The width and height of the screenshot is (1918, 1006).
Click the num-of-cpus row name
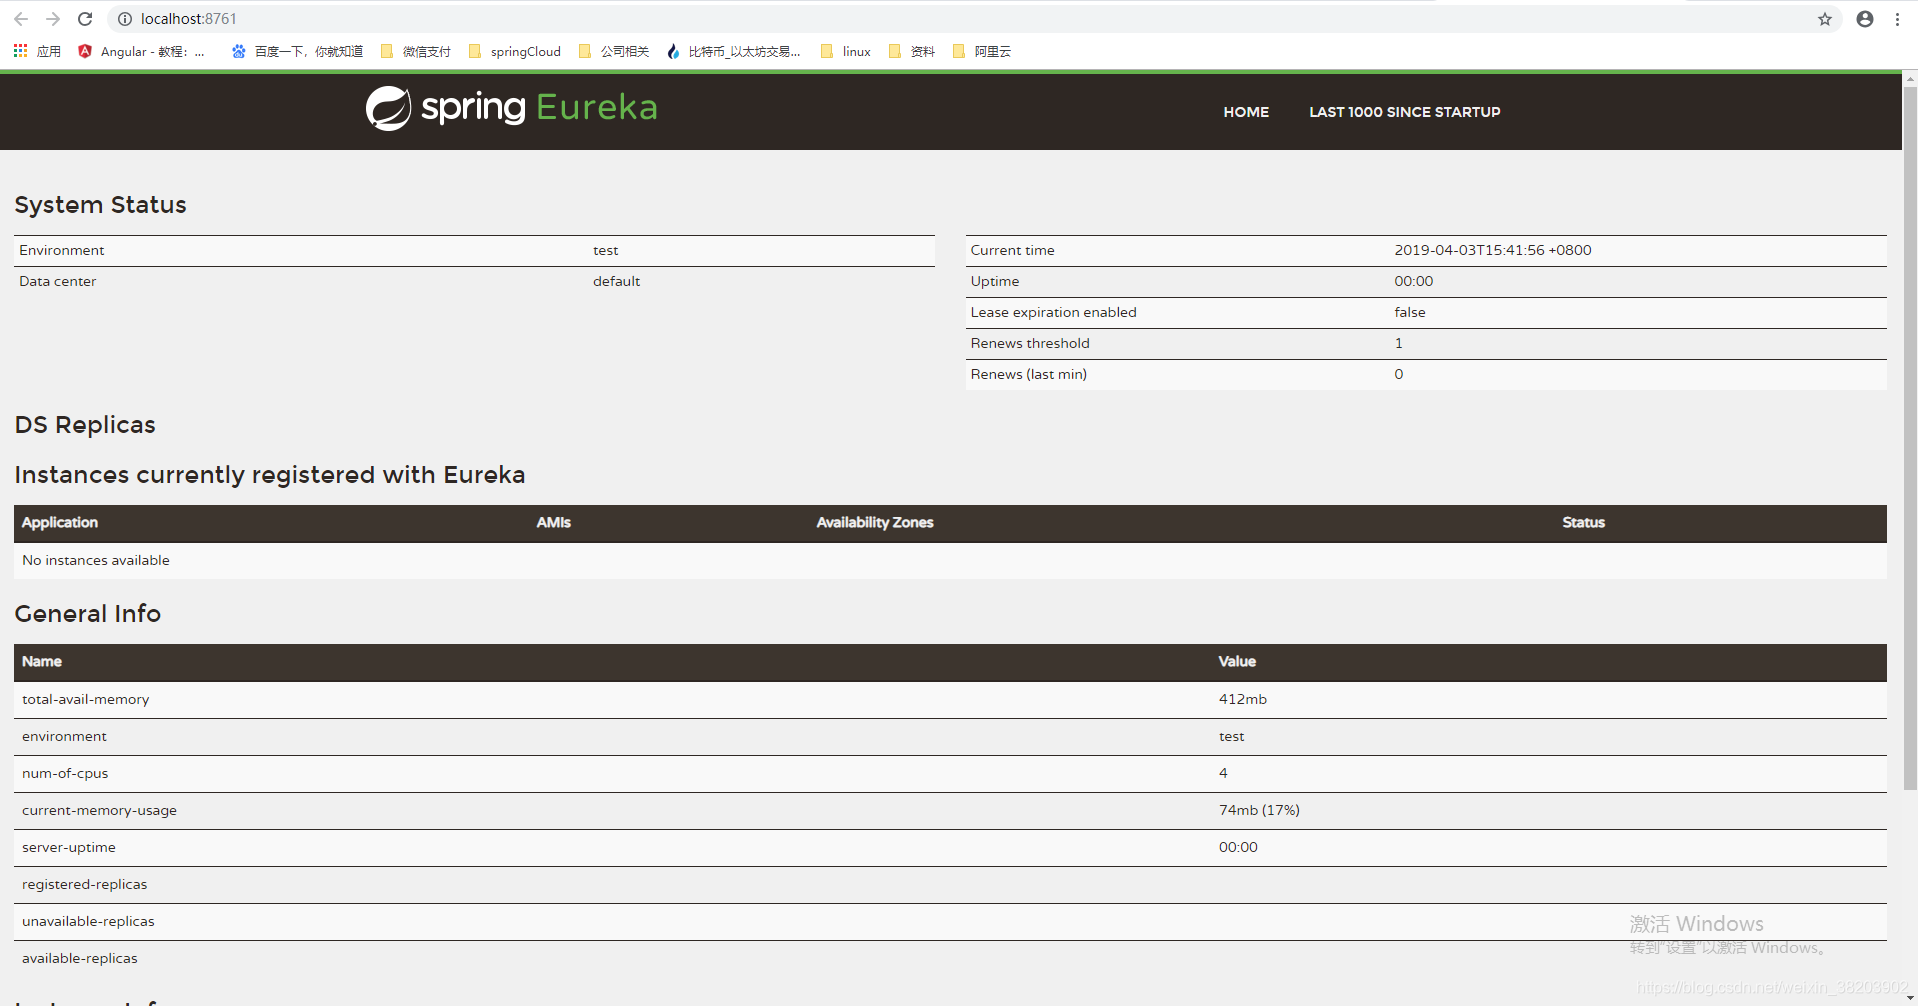click(65, 773)
